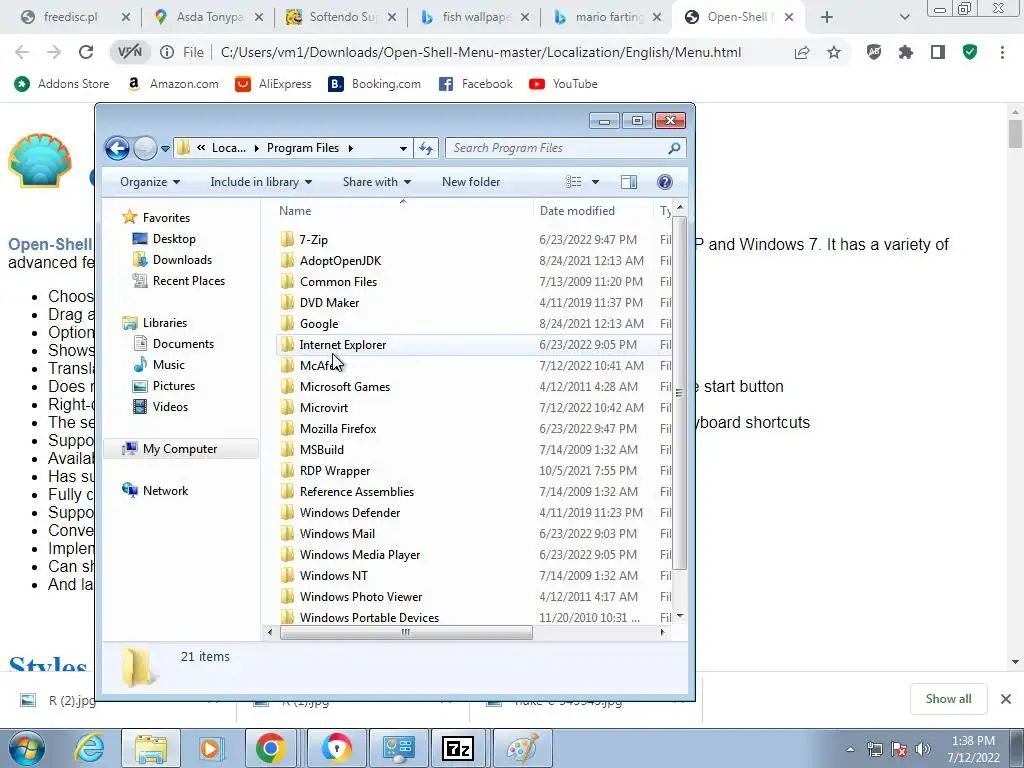
Task: Click the refresh icon next to address bar
Action: [x=426, y=148]
